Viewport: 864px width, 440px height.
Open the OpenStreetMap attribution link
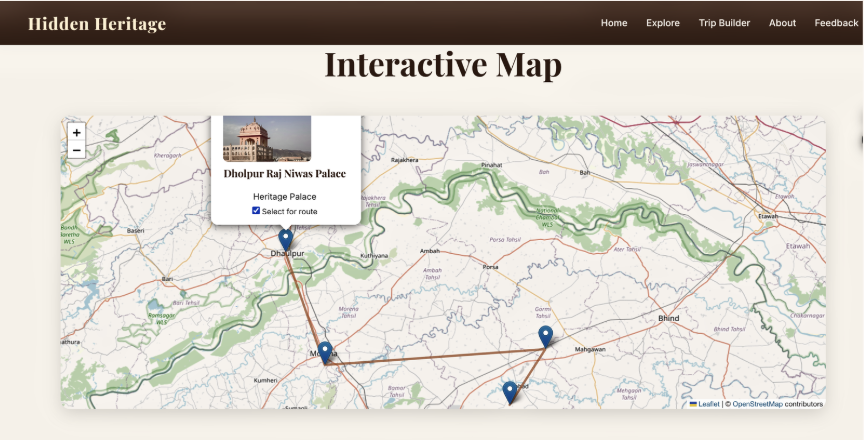tap(757, 404)
